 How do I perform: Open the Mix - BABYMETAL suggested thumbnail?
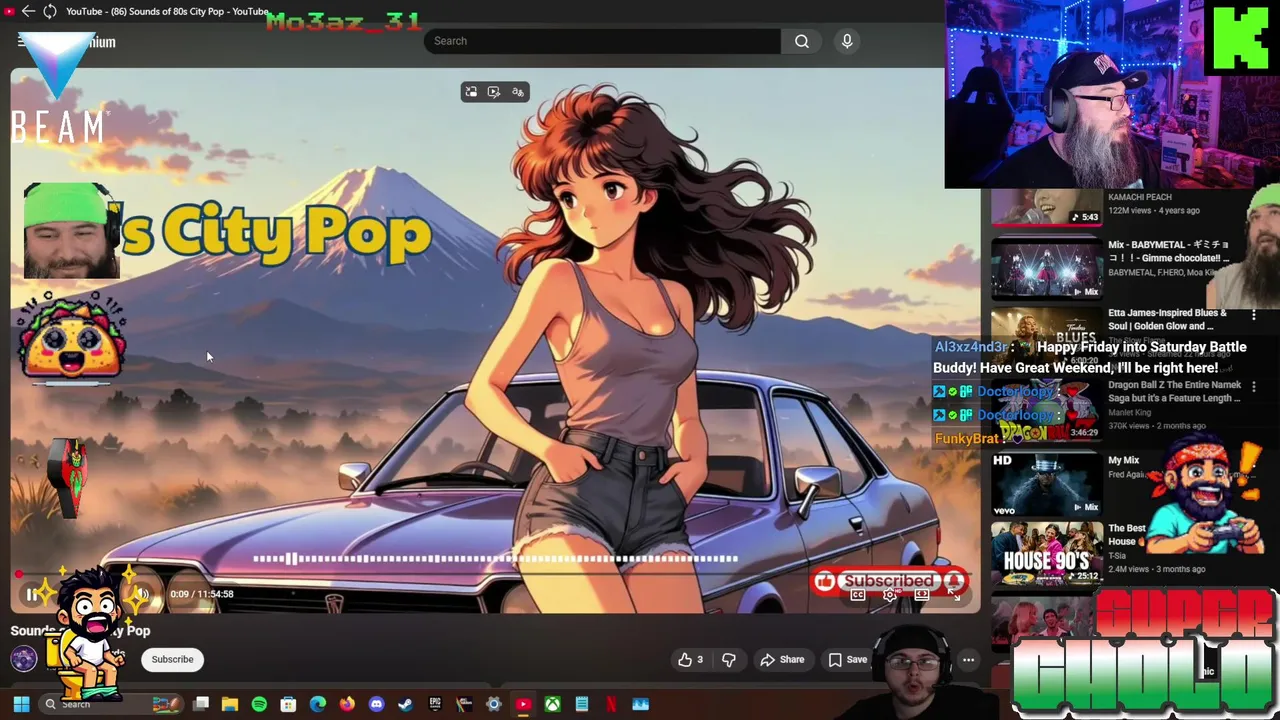click(1046, 268)
